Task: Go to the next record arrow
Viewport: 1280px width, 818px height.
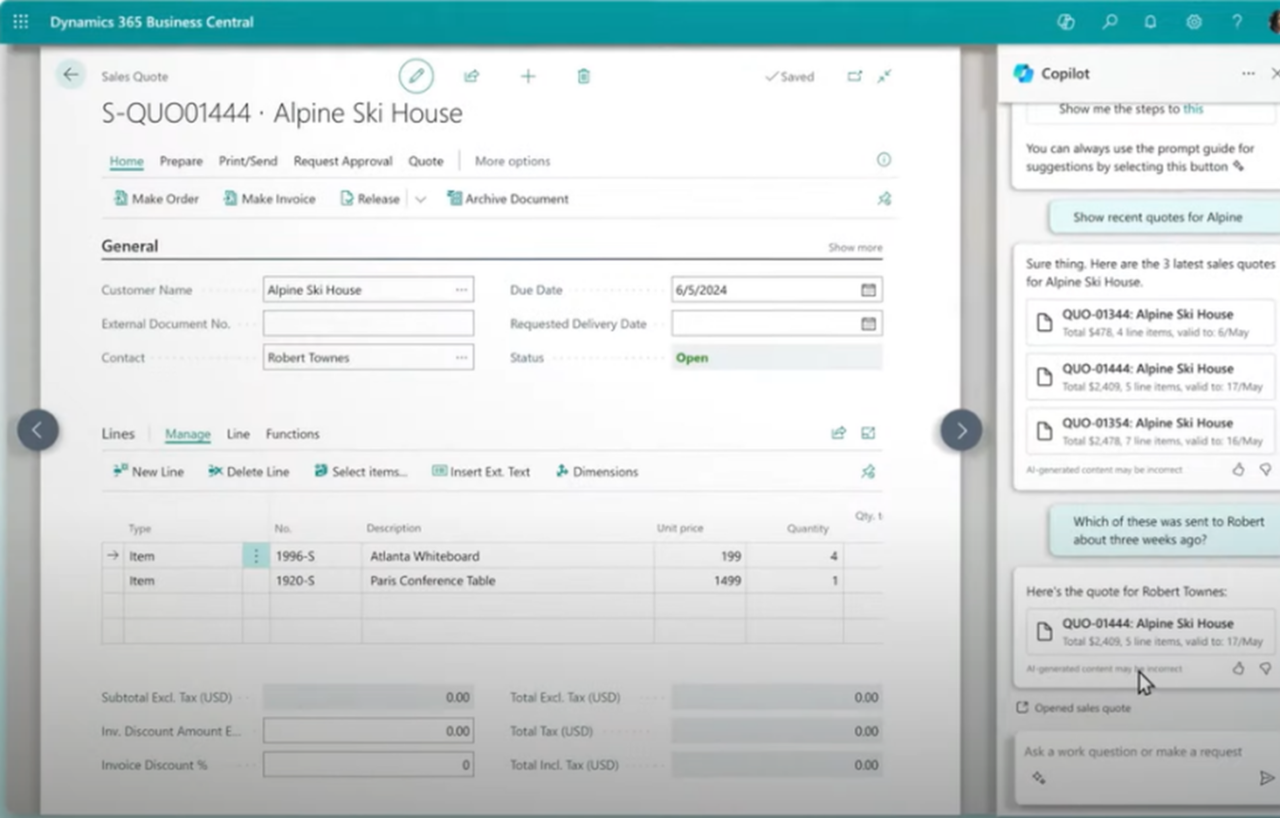Action: 961,431
